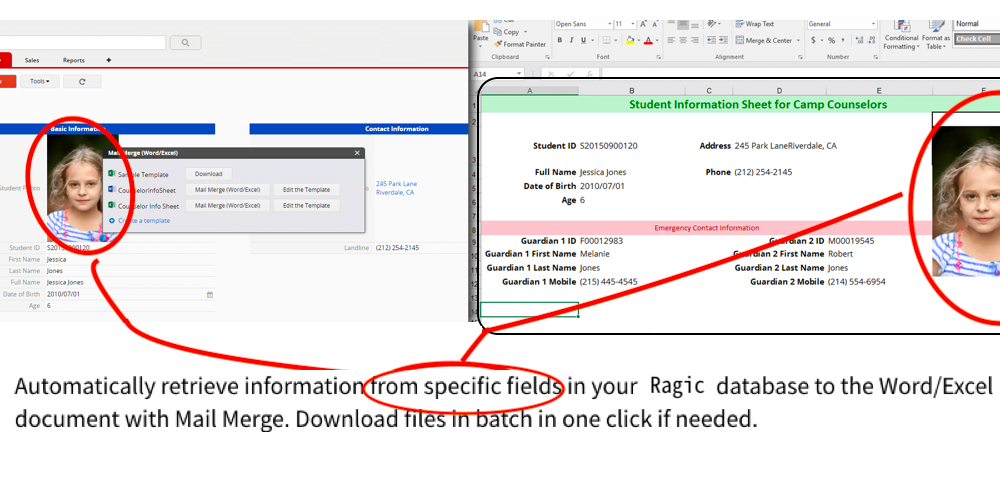Click Edit the Template for CounselorInfoSheet
The image size is (1000, 500).
click(307, 189)
